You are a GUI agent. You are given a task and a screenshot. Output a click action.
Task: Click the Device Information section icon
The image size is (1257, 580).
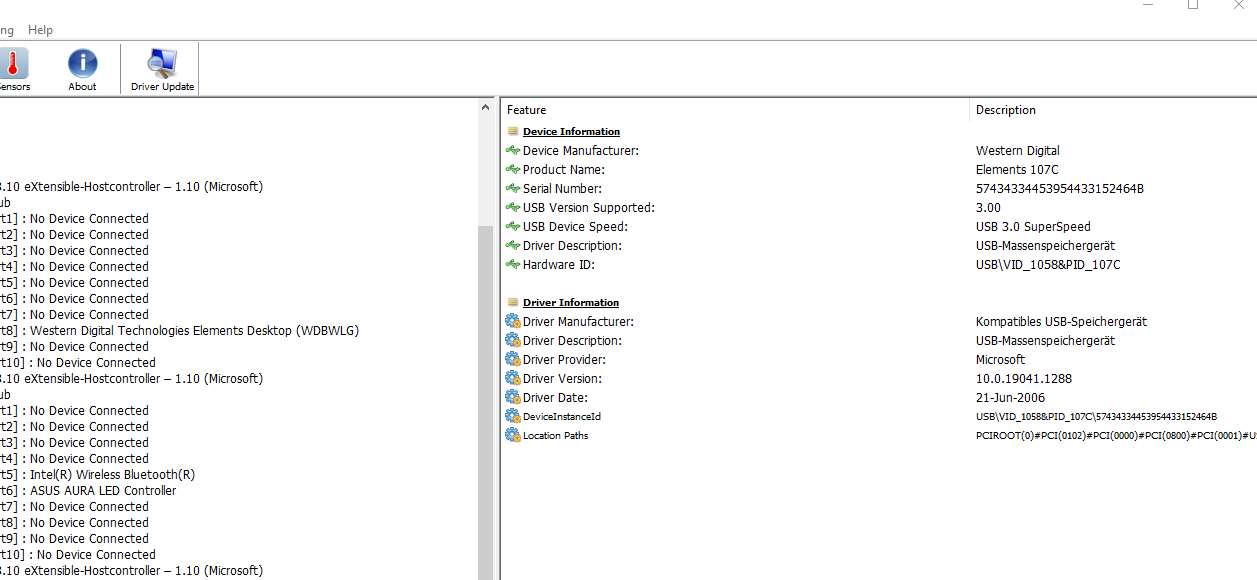point(513,132)
